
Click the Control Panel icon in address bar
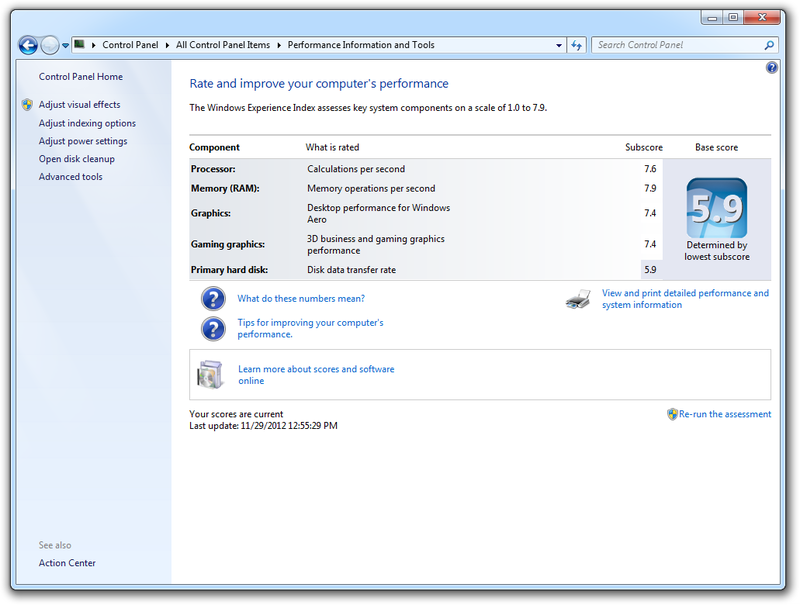pos(79,45)
